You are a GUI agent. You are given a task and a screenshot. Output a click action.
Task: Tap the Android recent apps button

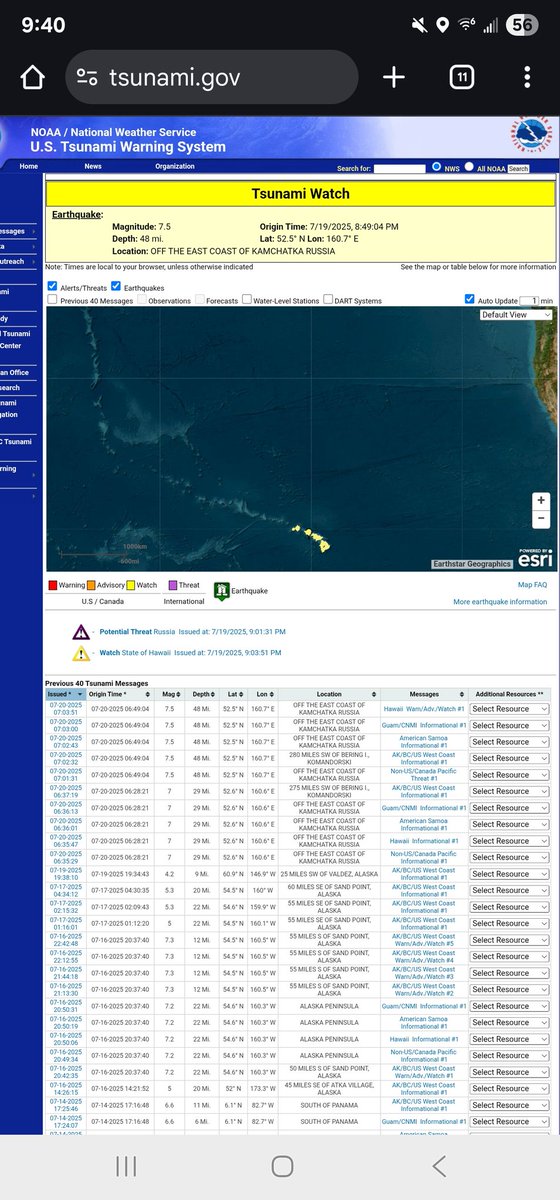(127, 1166)
